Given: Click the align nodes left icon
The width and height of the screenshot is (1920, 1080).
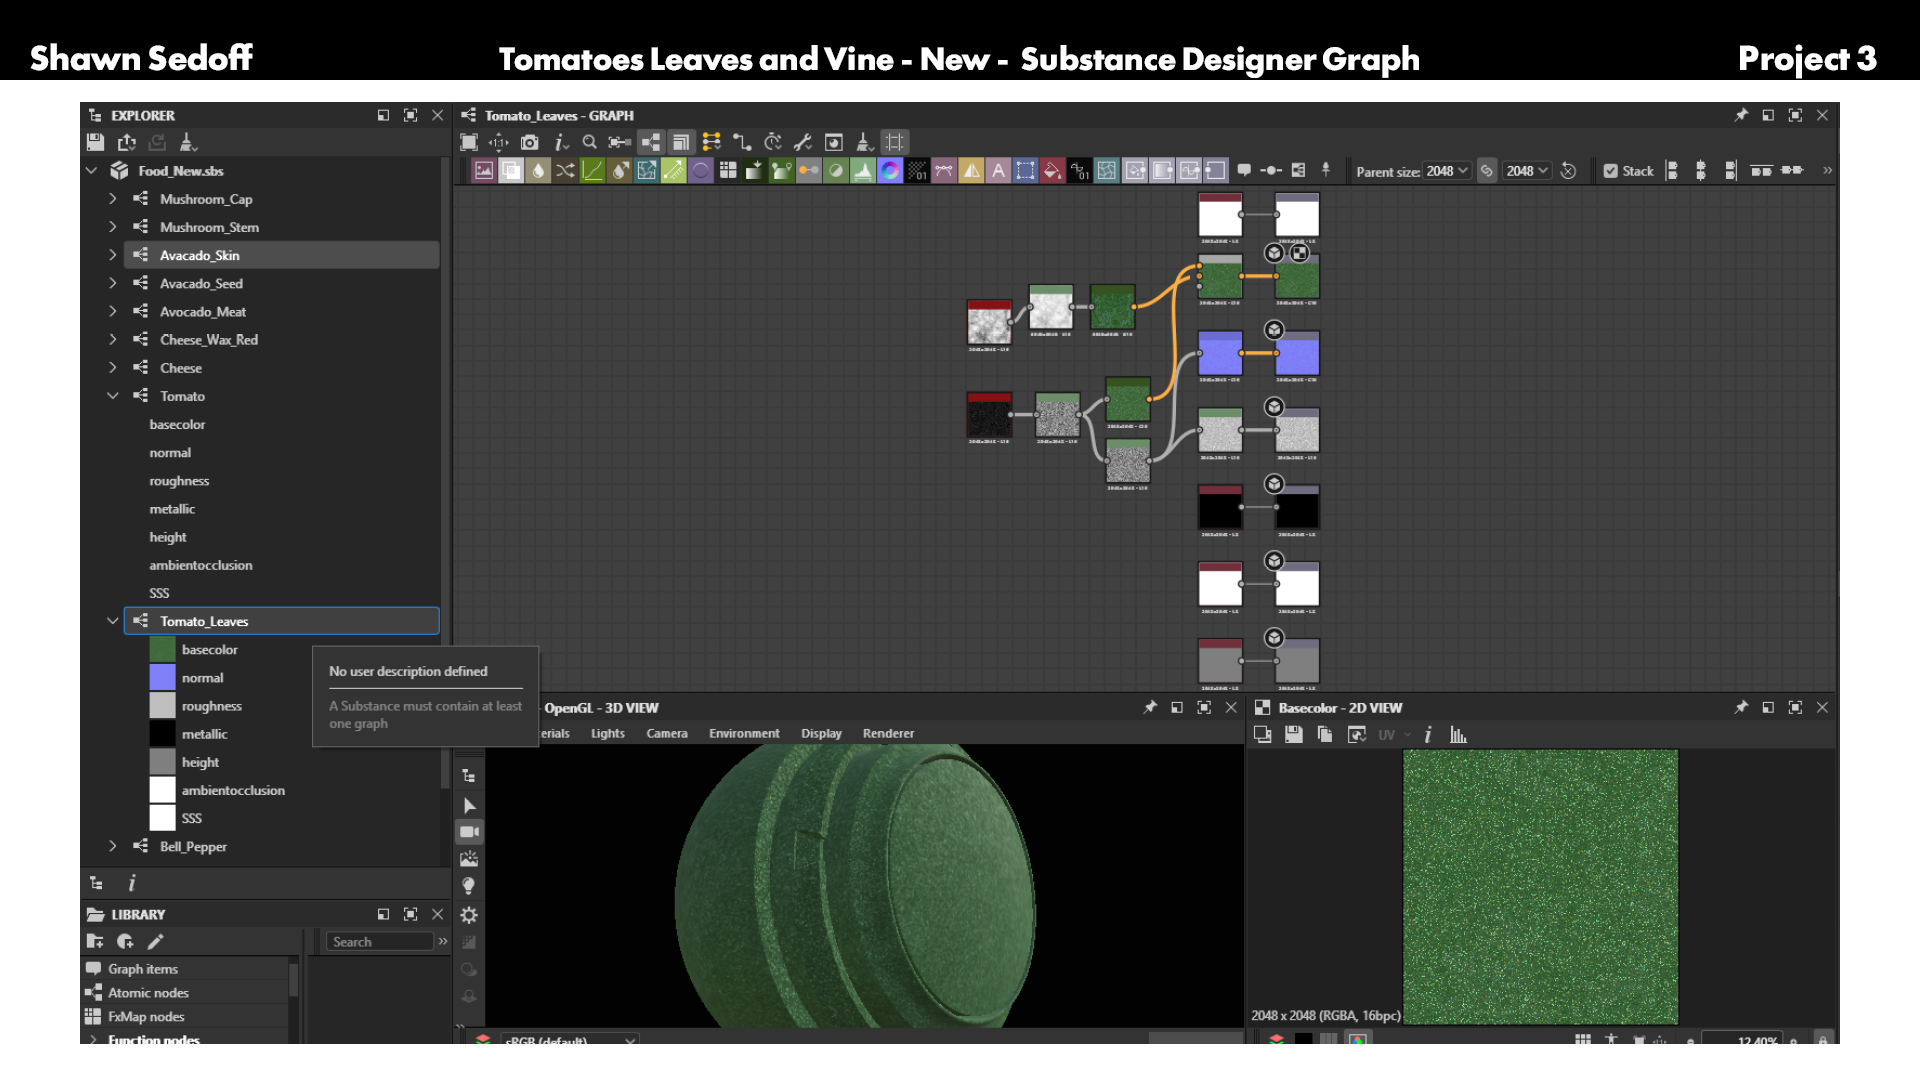Looking at the screenshot, I should (x=1671, y=171).
